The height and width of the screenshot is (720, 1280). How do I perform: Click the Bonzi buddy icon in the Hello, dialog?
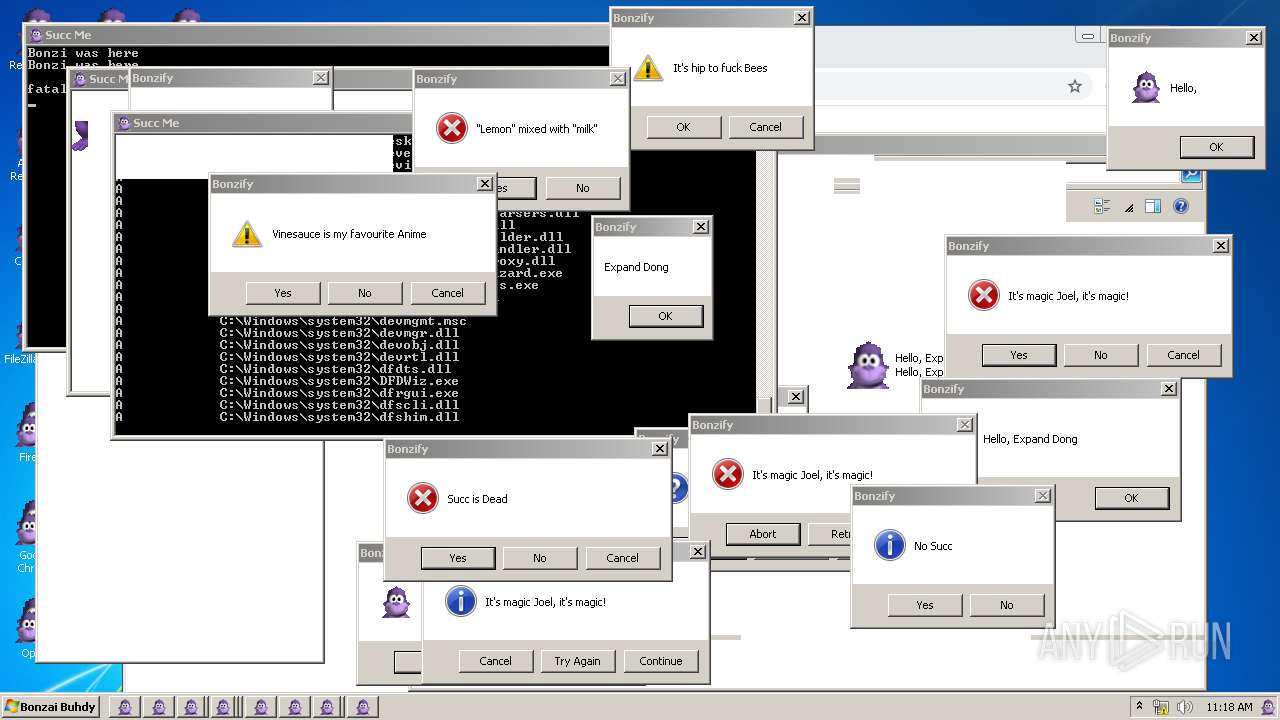1146,87
